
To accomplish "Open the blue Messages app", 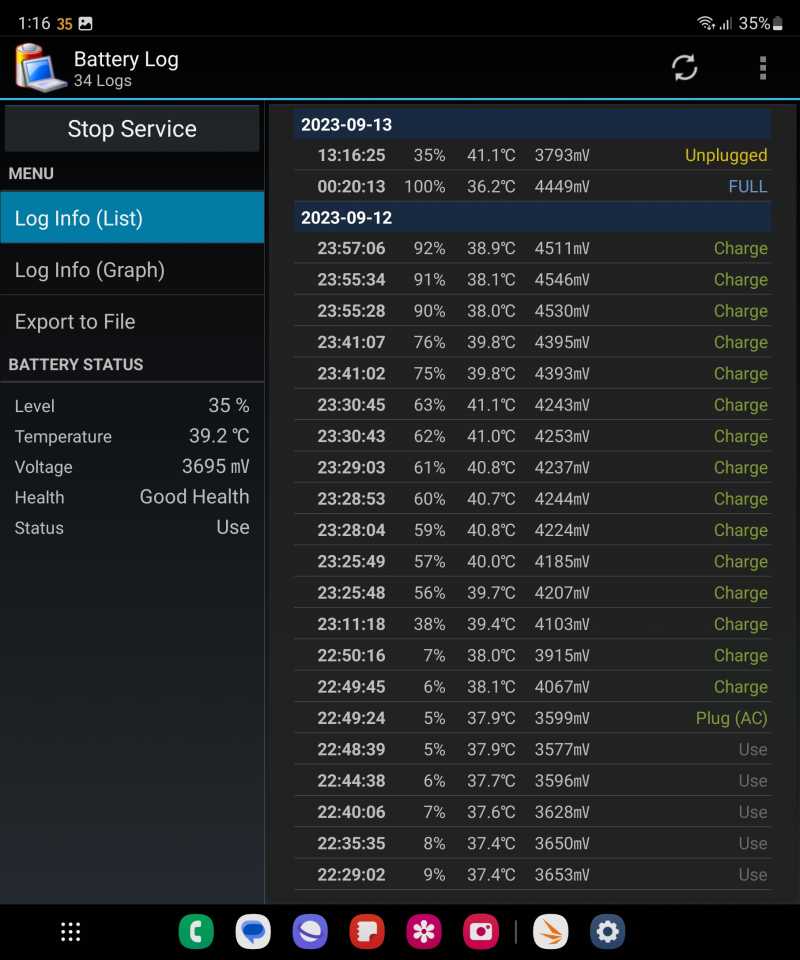I will click(x=253, y=931).
